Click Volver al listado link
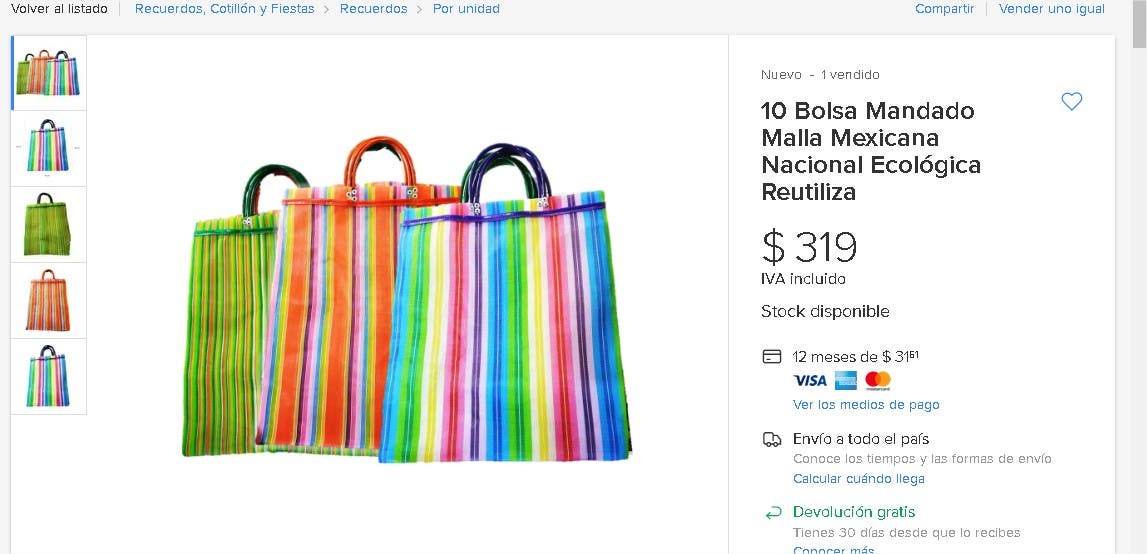1147x554 pixels. pos(59,9)
